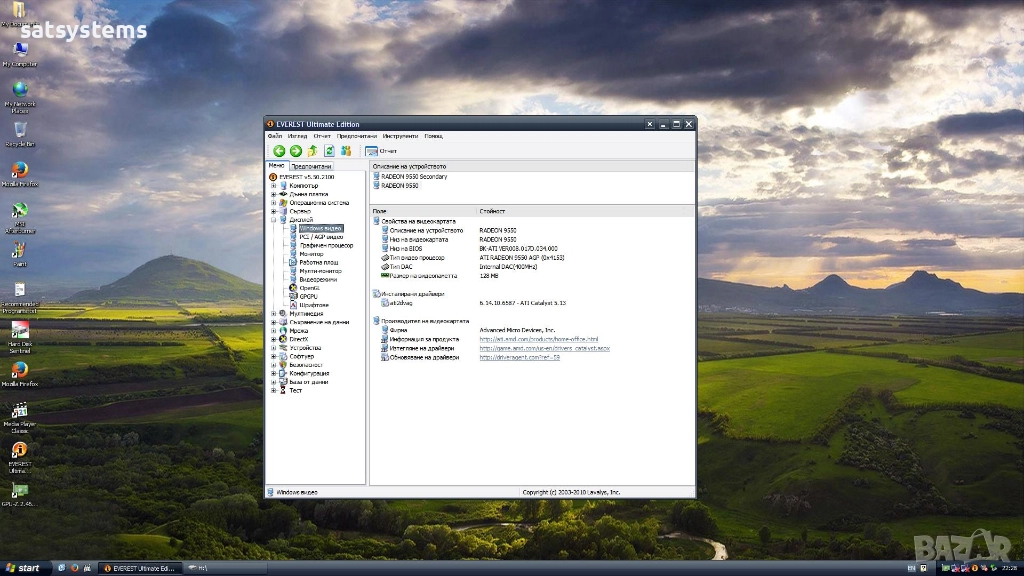Click the green Back arrow in EVEREST toolbar
1024x576 pixels.
(x=279, y=151)
